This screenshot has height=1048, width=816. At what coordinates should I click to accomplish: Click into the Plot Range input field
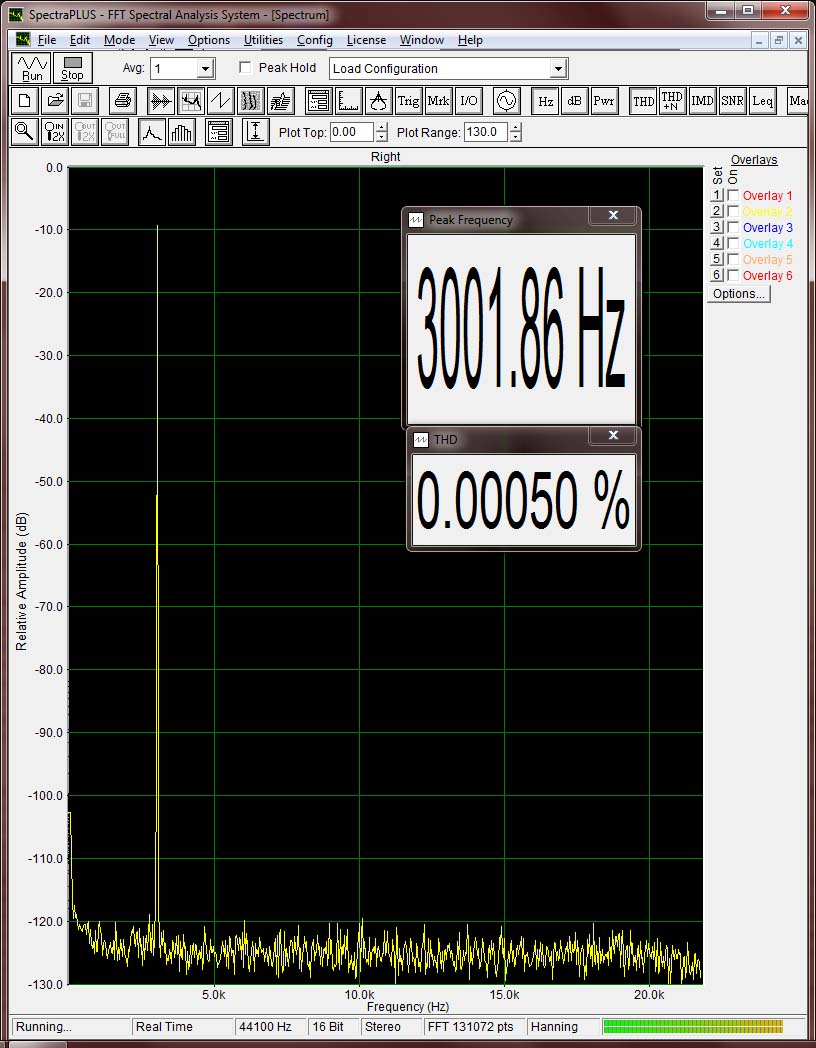click(485, 132)
